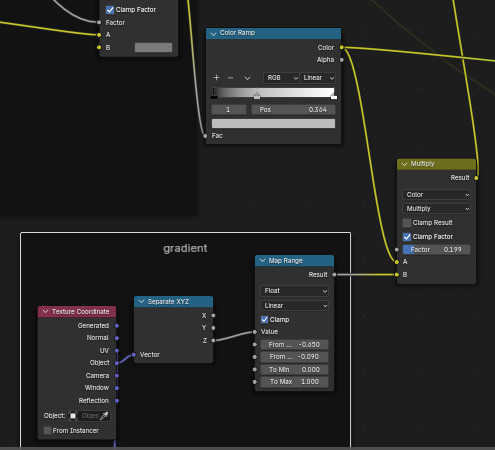Click the Camera output socket
The height and width of the screenshot is (450, 495).
coord(117,376)
